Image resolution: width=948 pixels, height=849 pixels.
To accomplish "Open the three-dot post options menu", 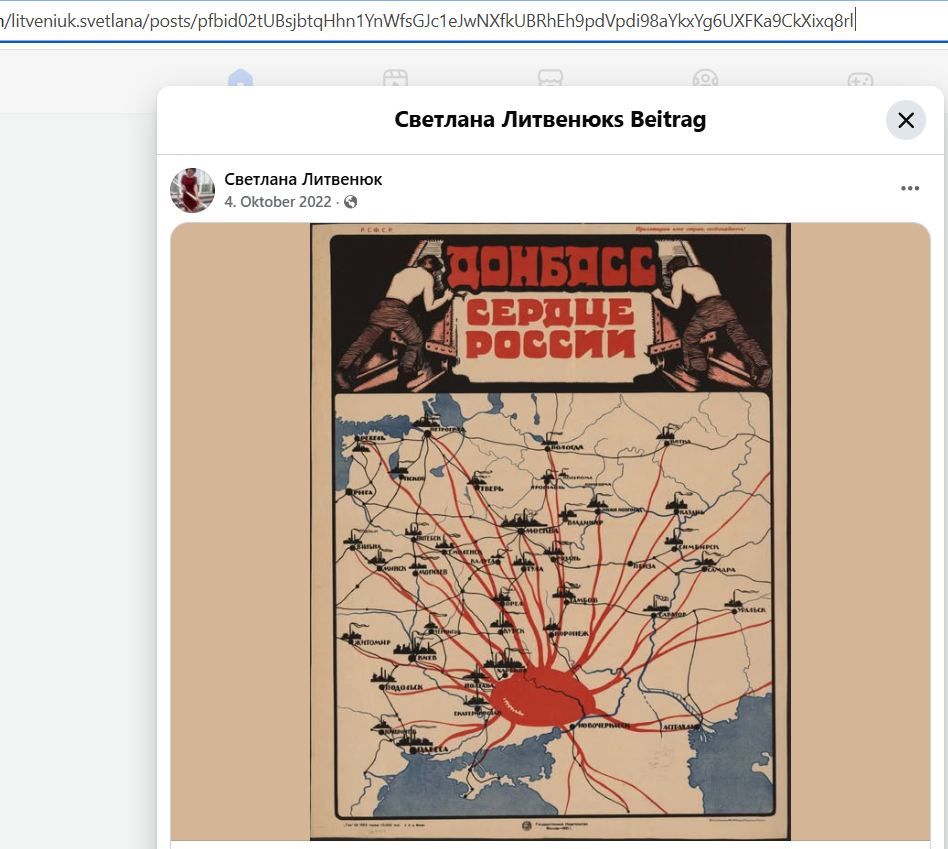I will point(910,188).
